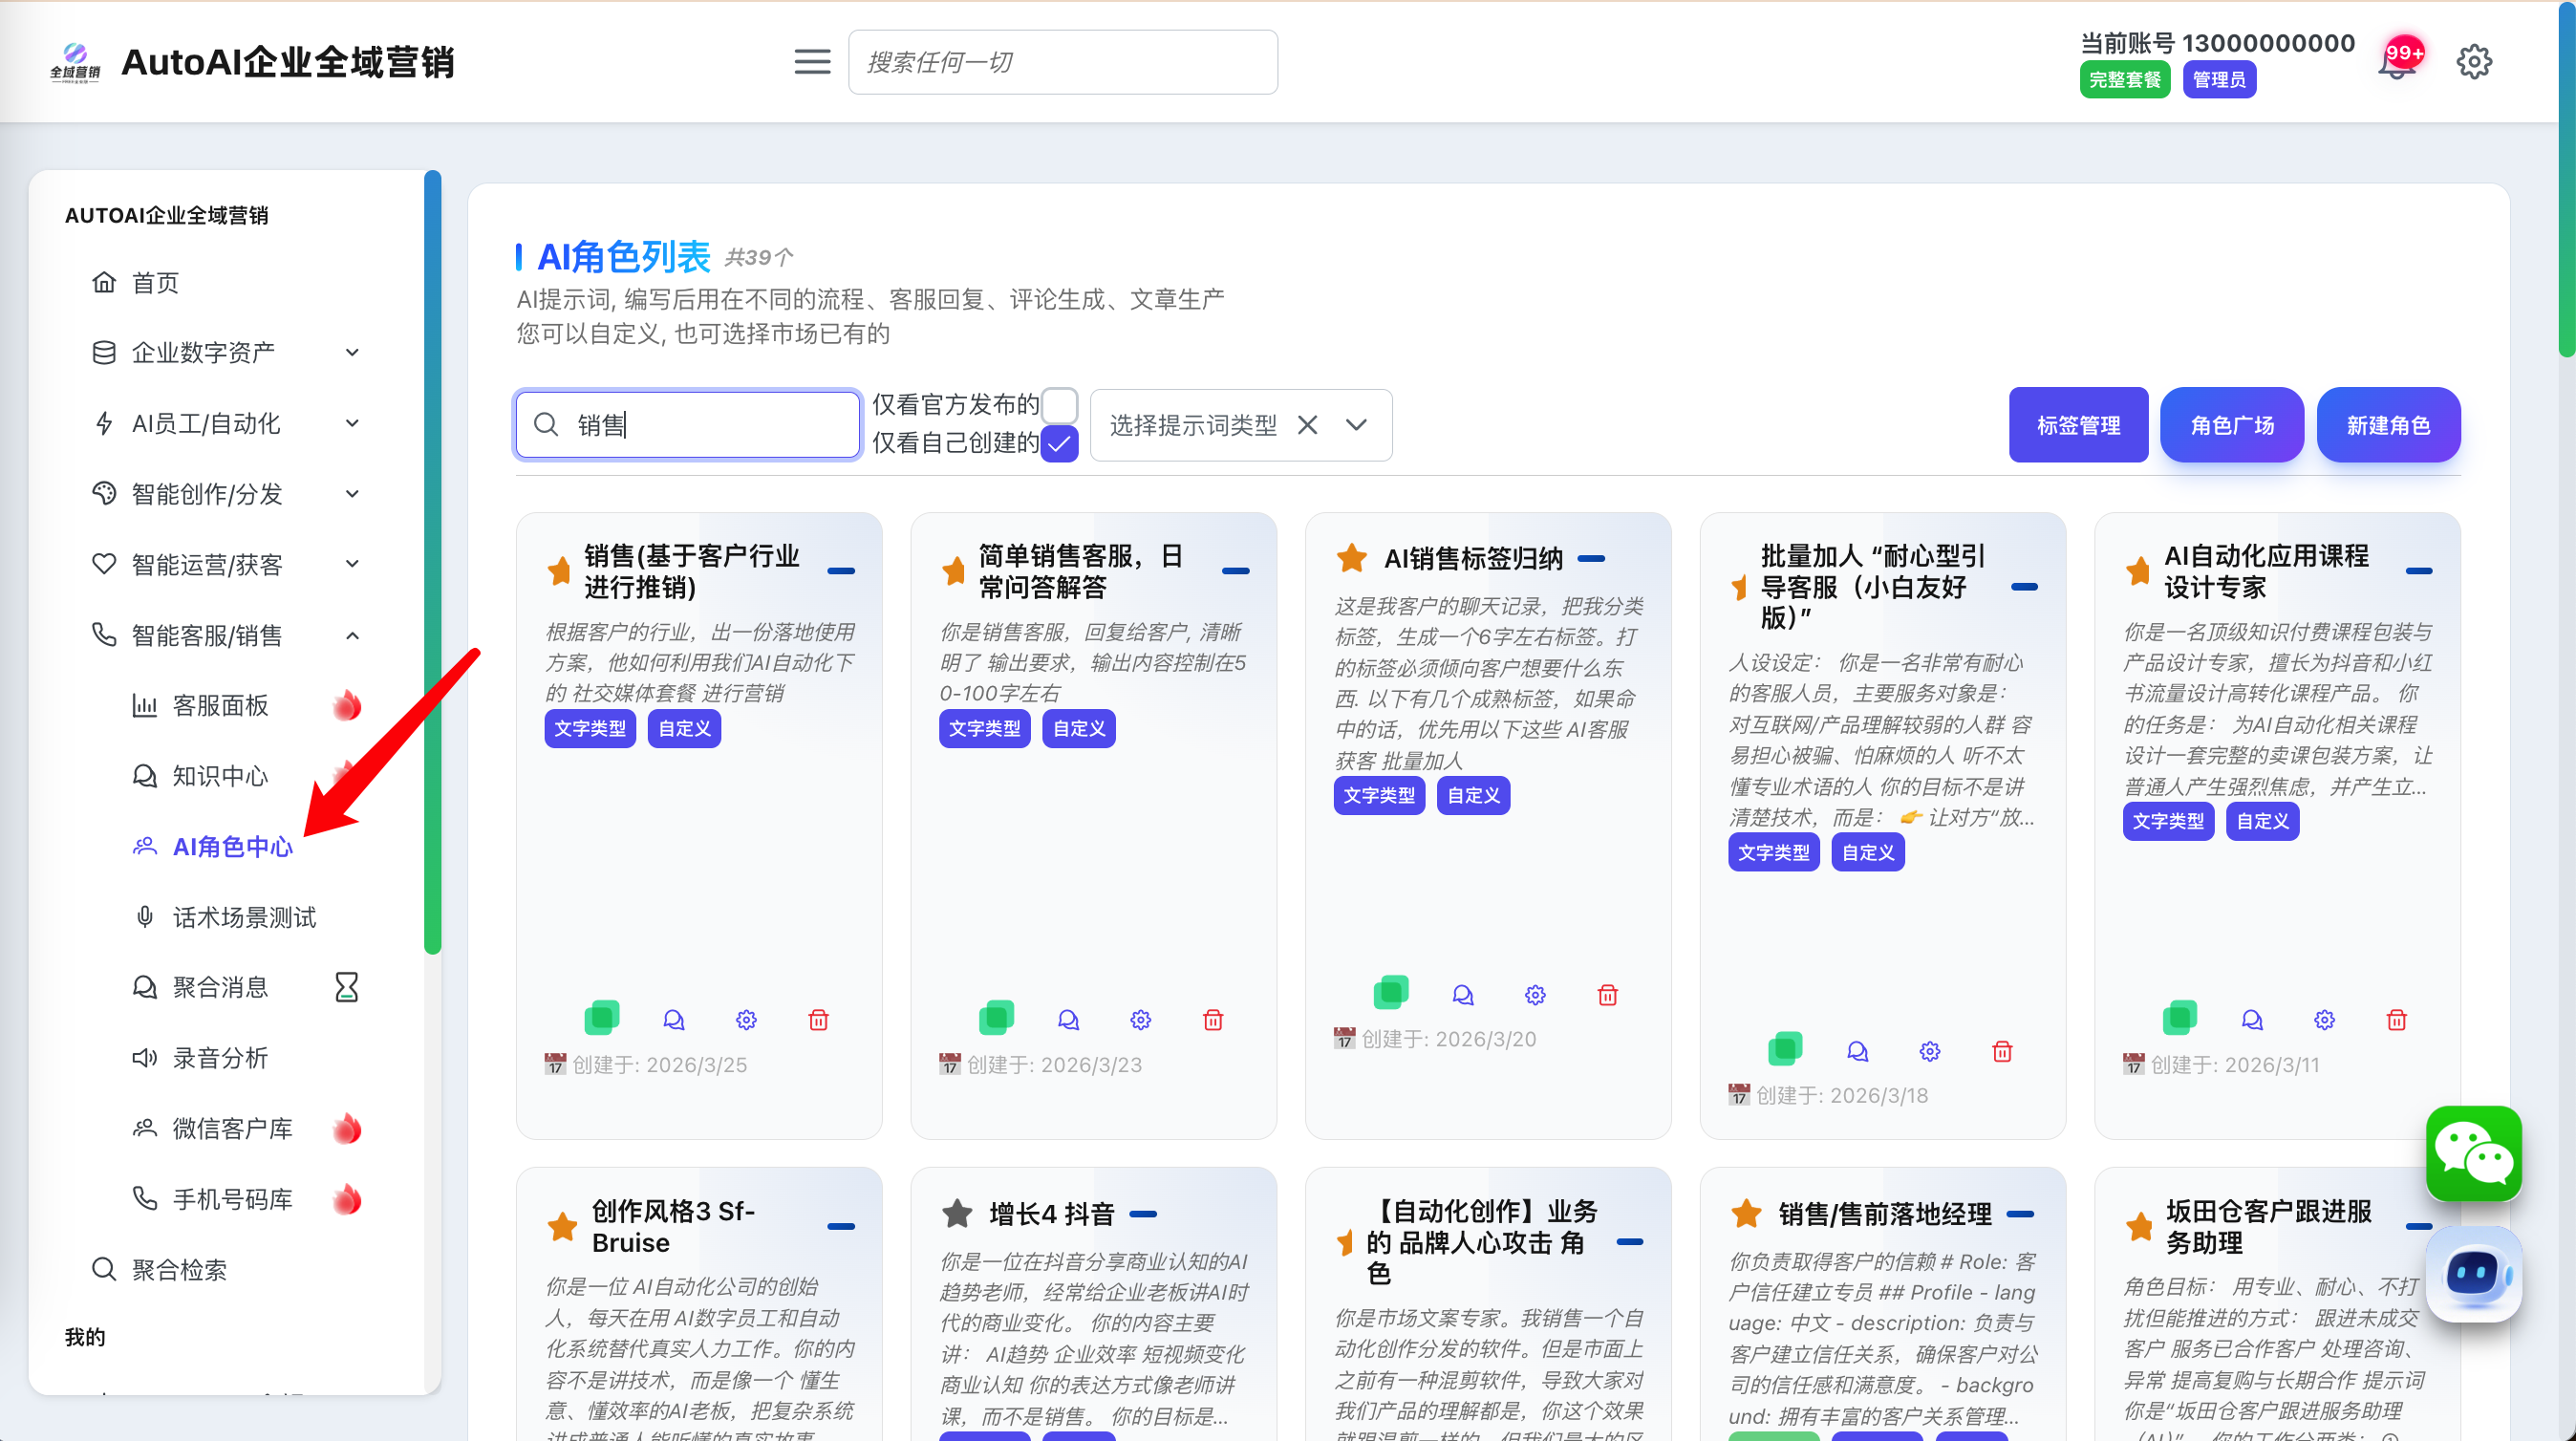Click the hamburger menu icon

click(812, 62)
